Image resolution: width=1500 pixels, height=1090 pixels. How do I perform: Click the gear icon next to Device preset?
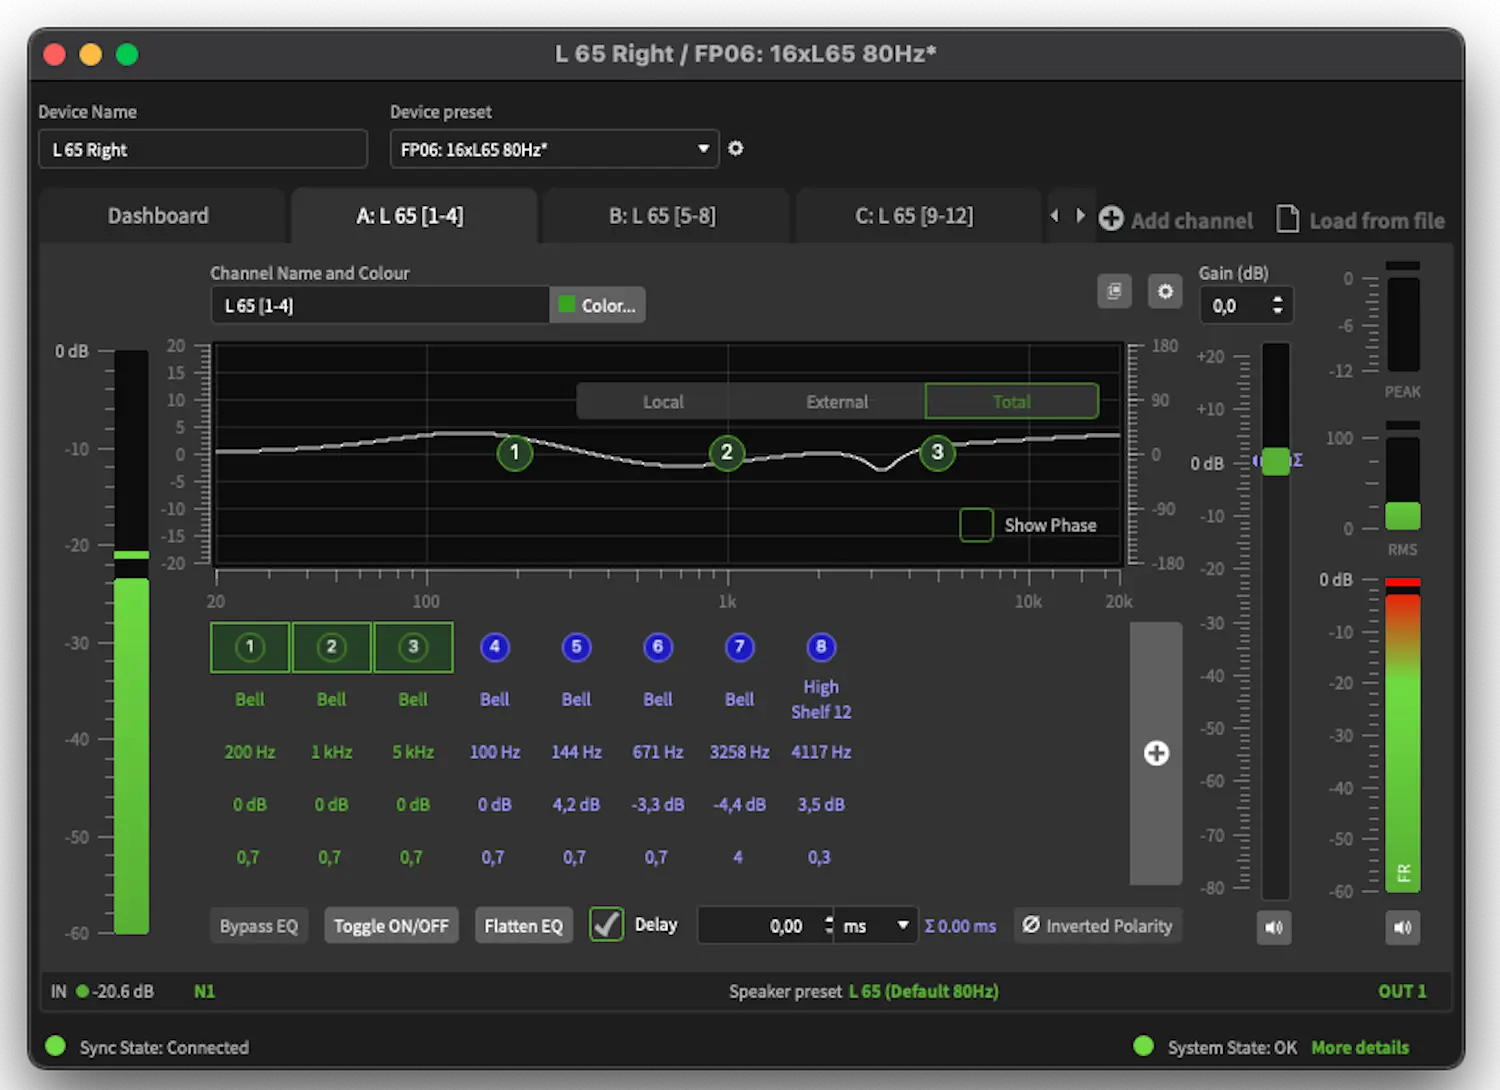point(736,148)
